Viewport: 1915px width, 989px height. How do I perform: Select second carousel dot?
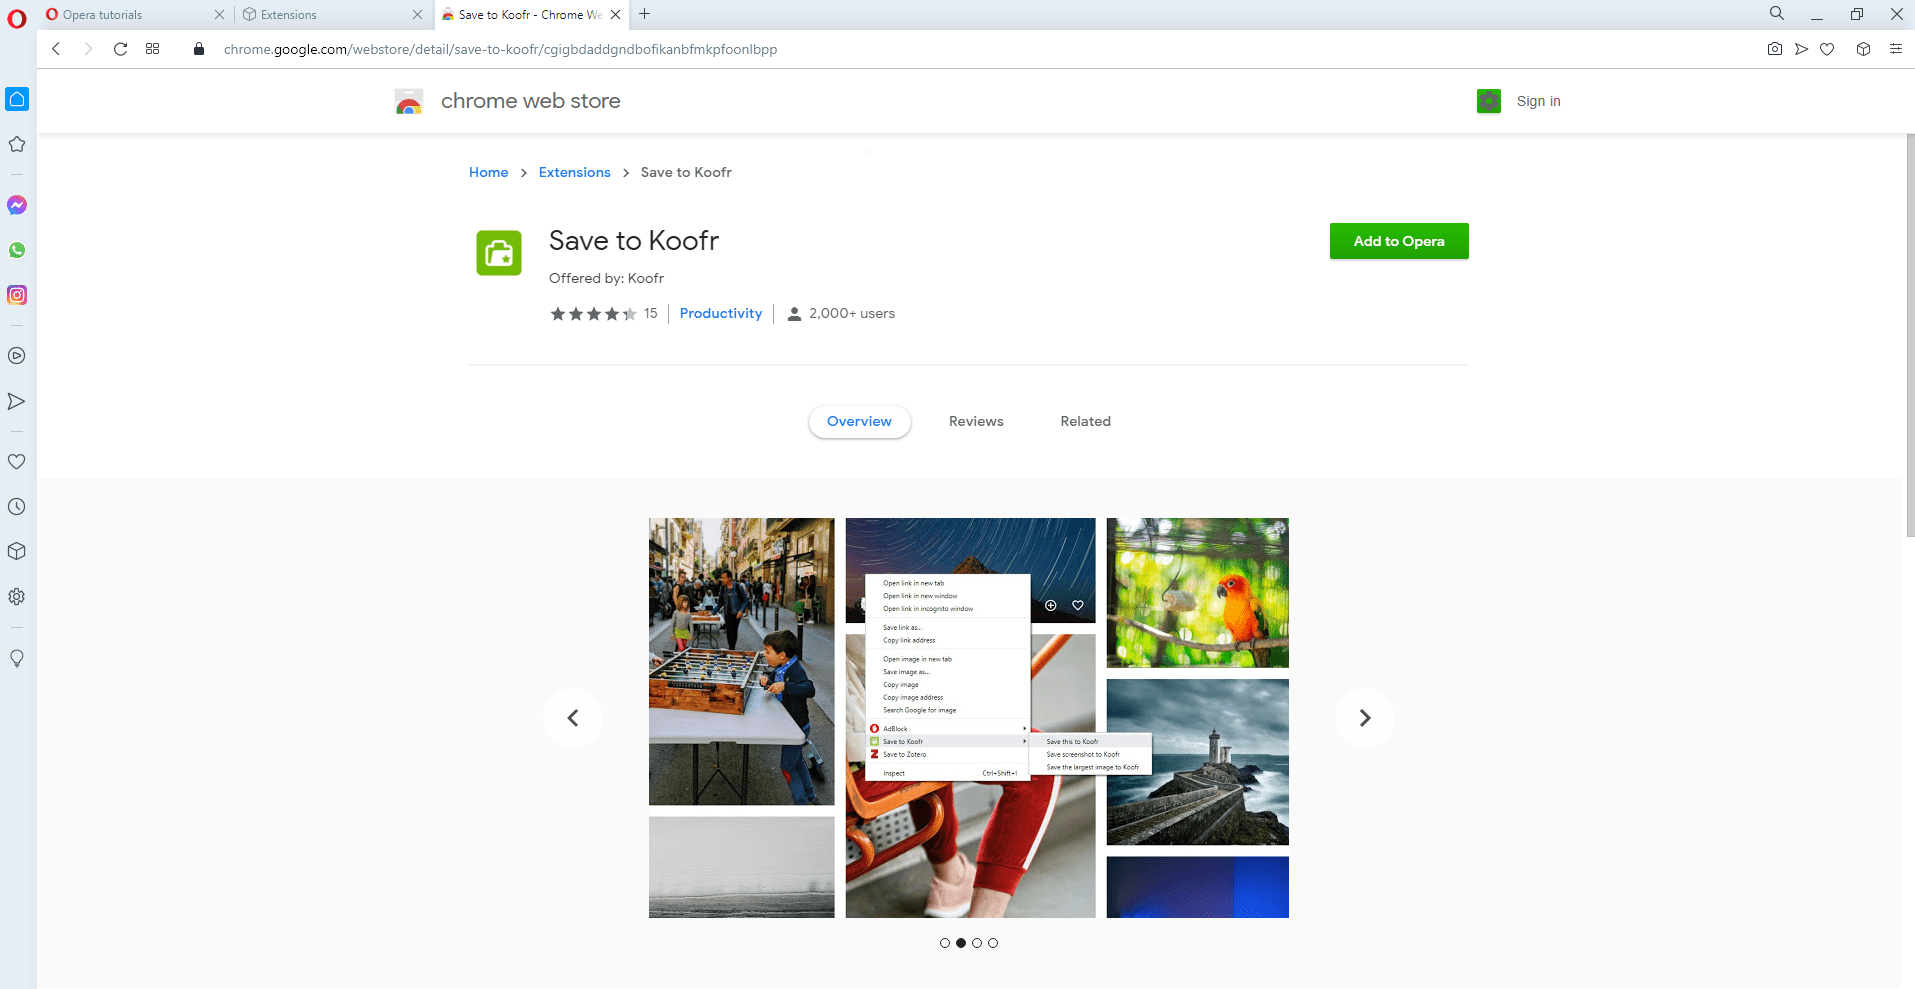961,943
